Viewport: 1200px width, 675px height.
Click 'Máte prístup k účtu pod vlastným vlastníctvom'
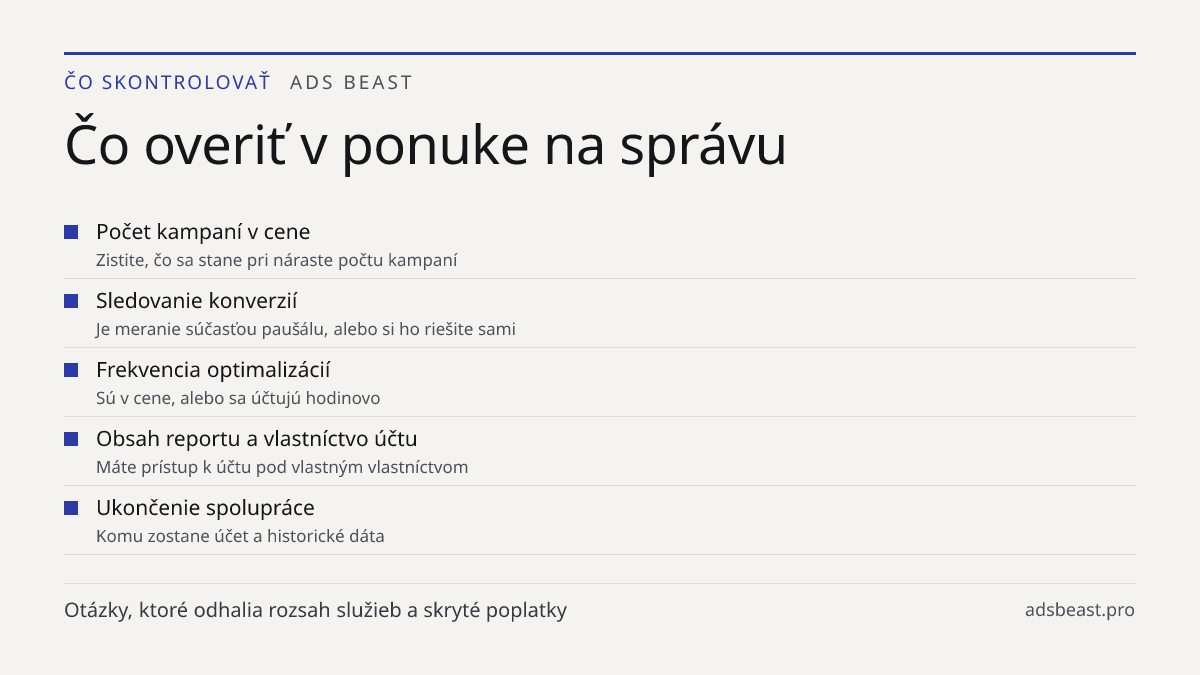282,467
